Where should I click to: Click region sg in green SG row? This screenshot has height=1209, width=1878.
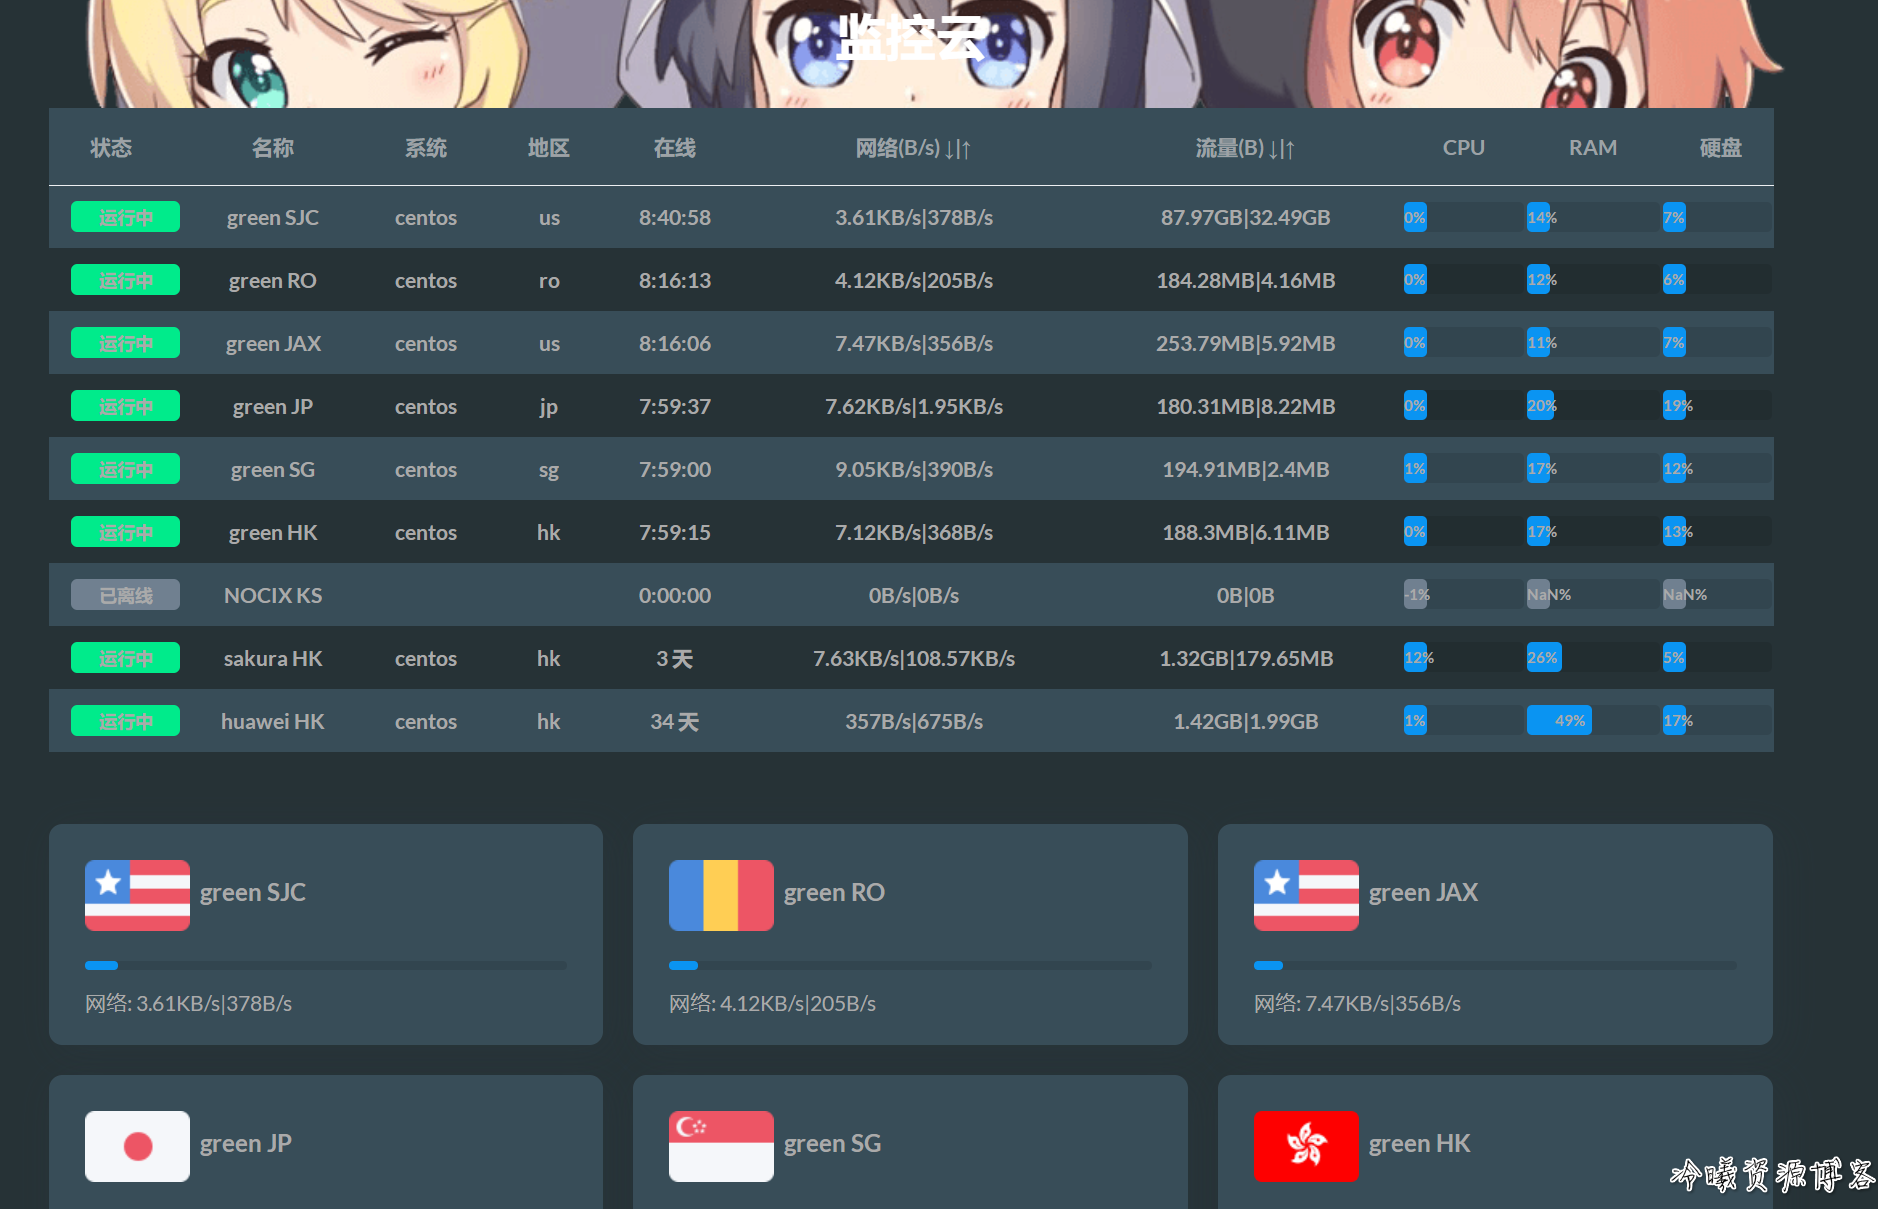point(549,469)
